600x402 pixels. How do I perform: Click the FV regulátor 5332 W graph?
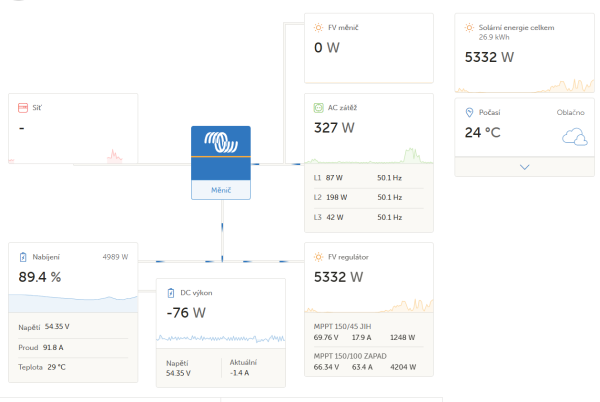click(369, 305)
